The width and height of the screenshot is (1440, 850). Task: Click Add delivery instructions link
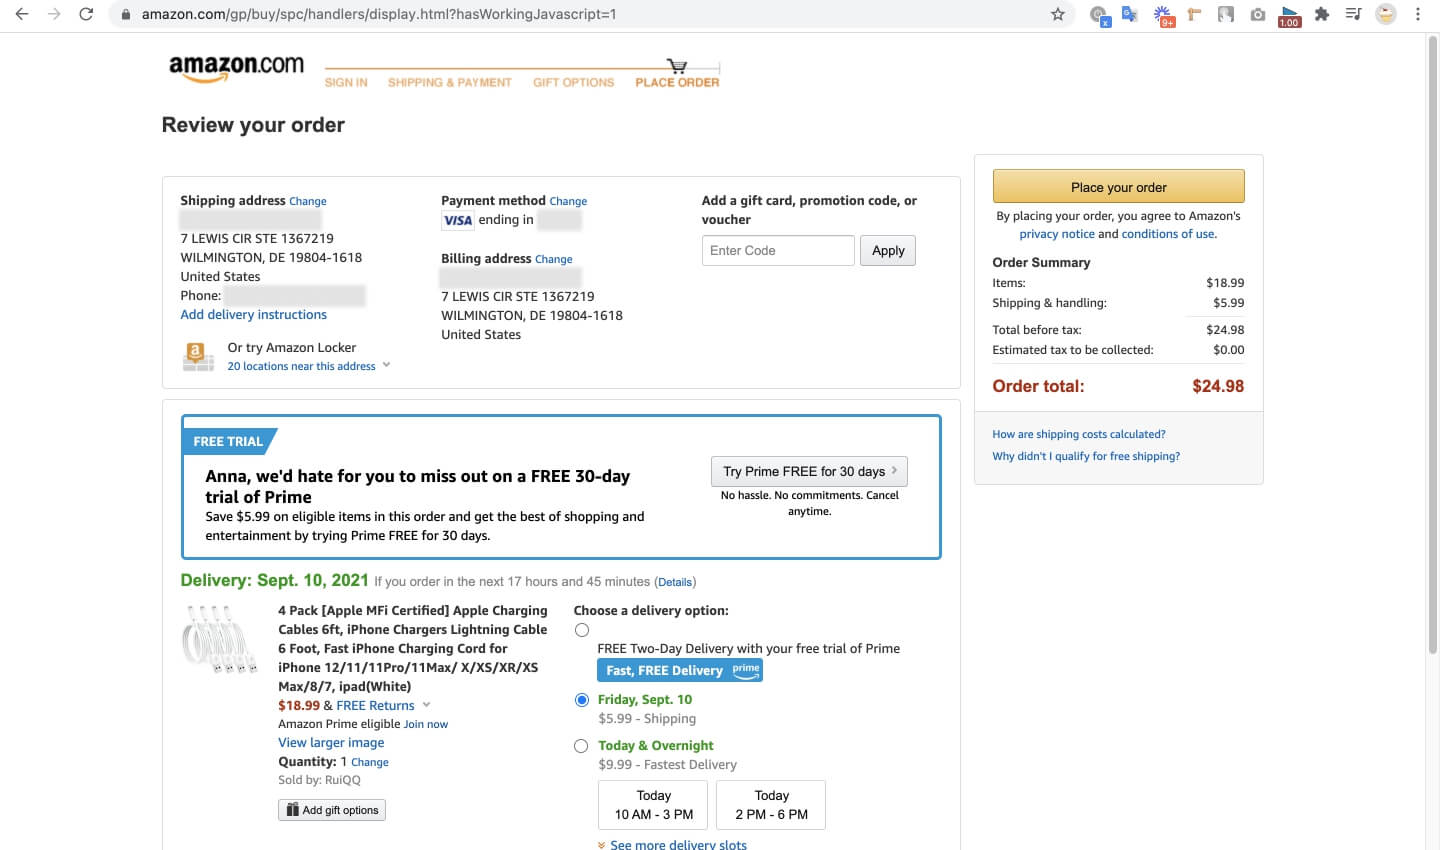click(x=253, y=315)
